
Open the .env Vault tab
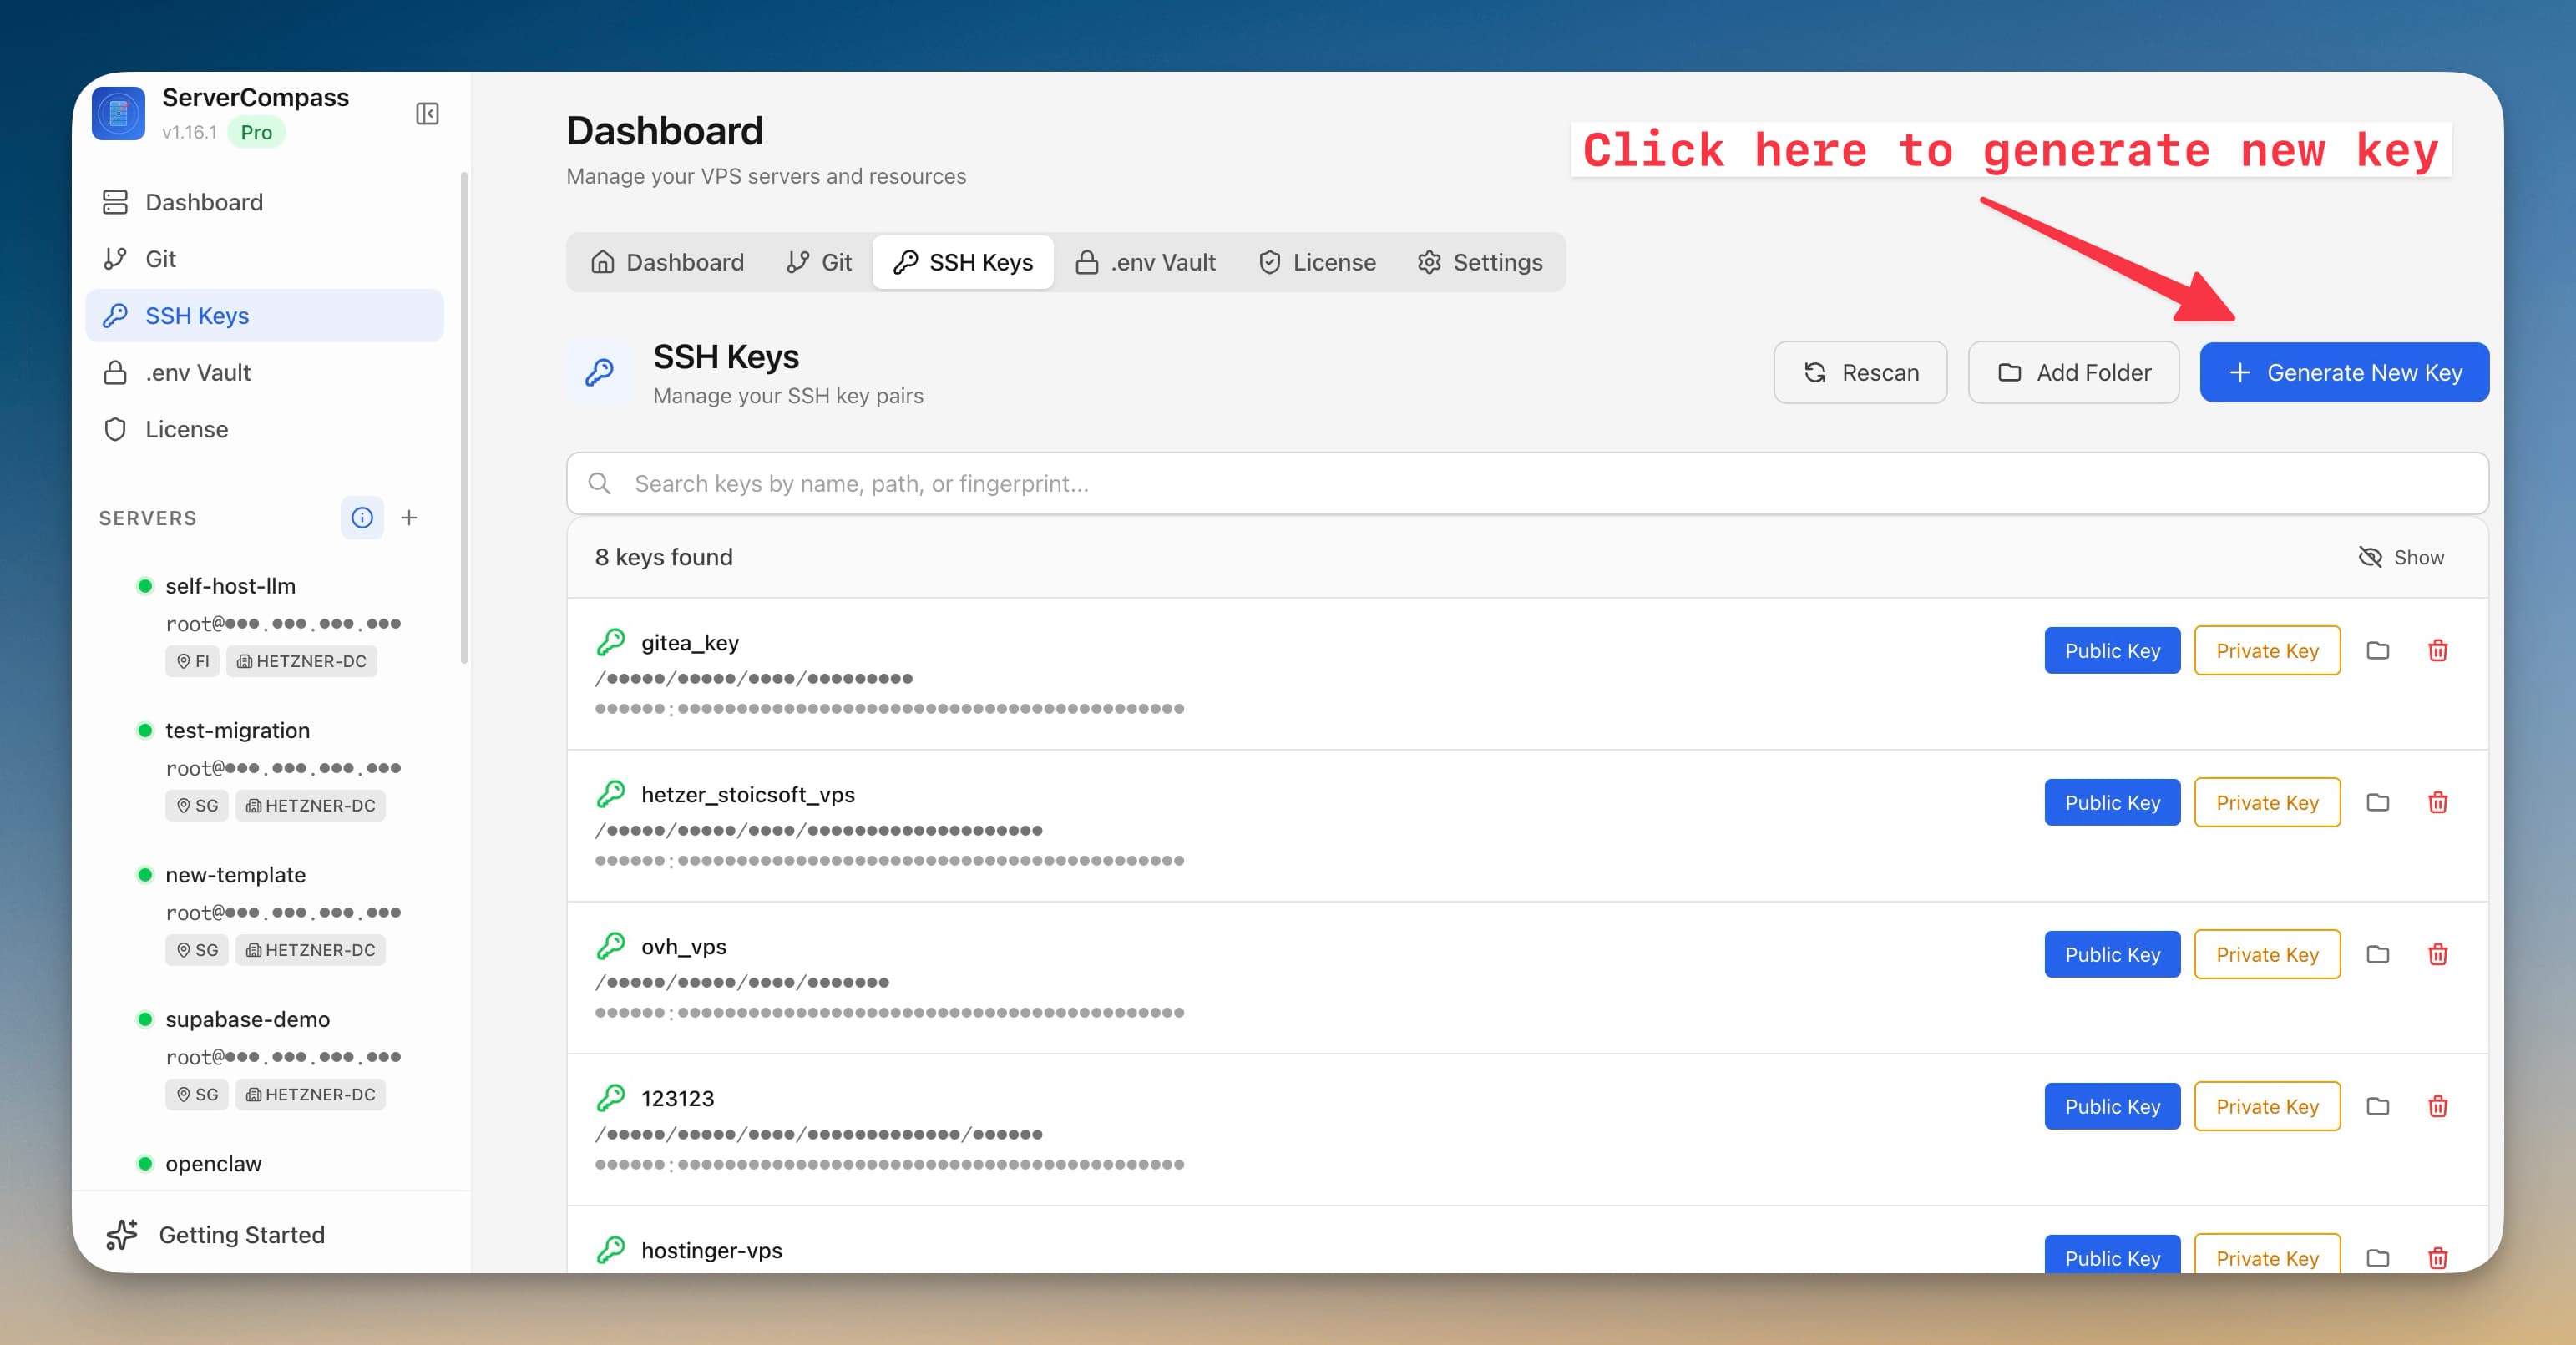coord(1146,262)
